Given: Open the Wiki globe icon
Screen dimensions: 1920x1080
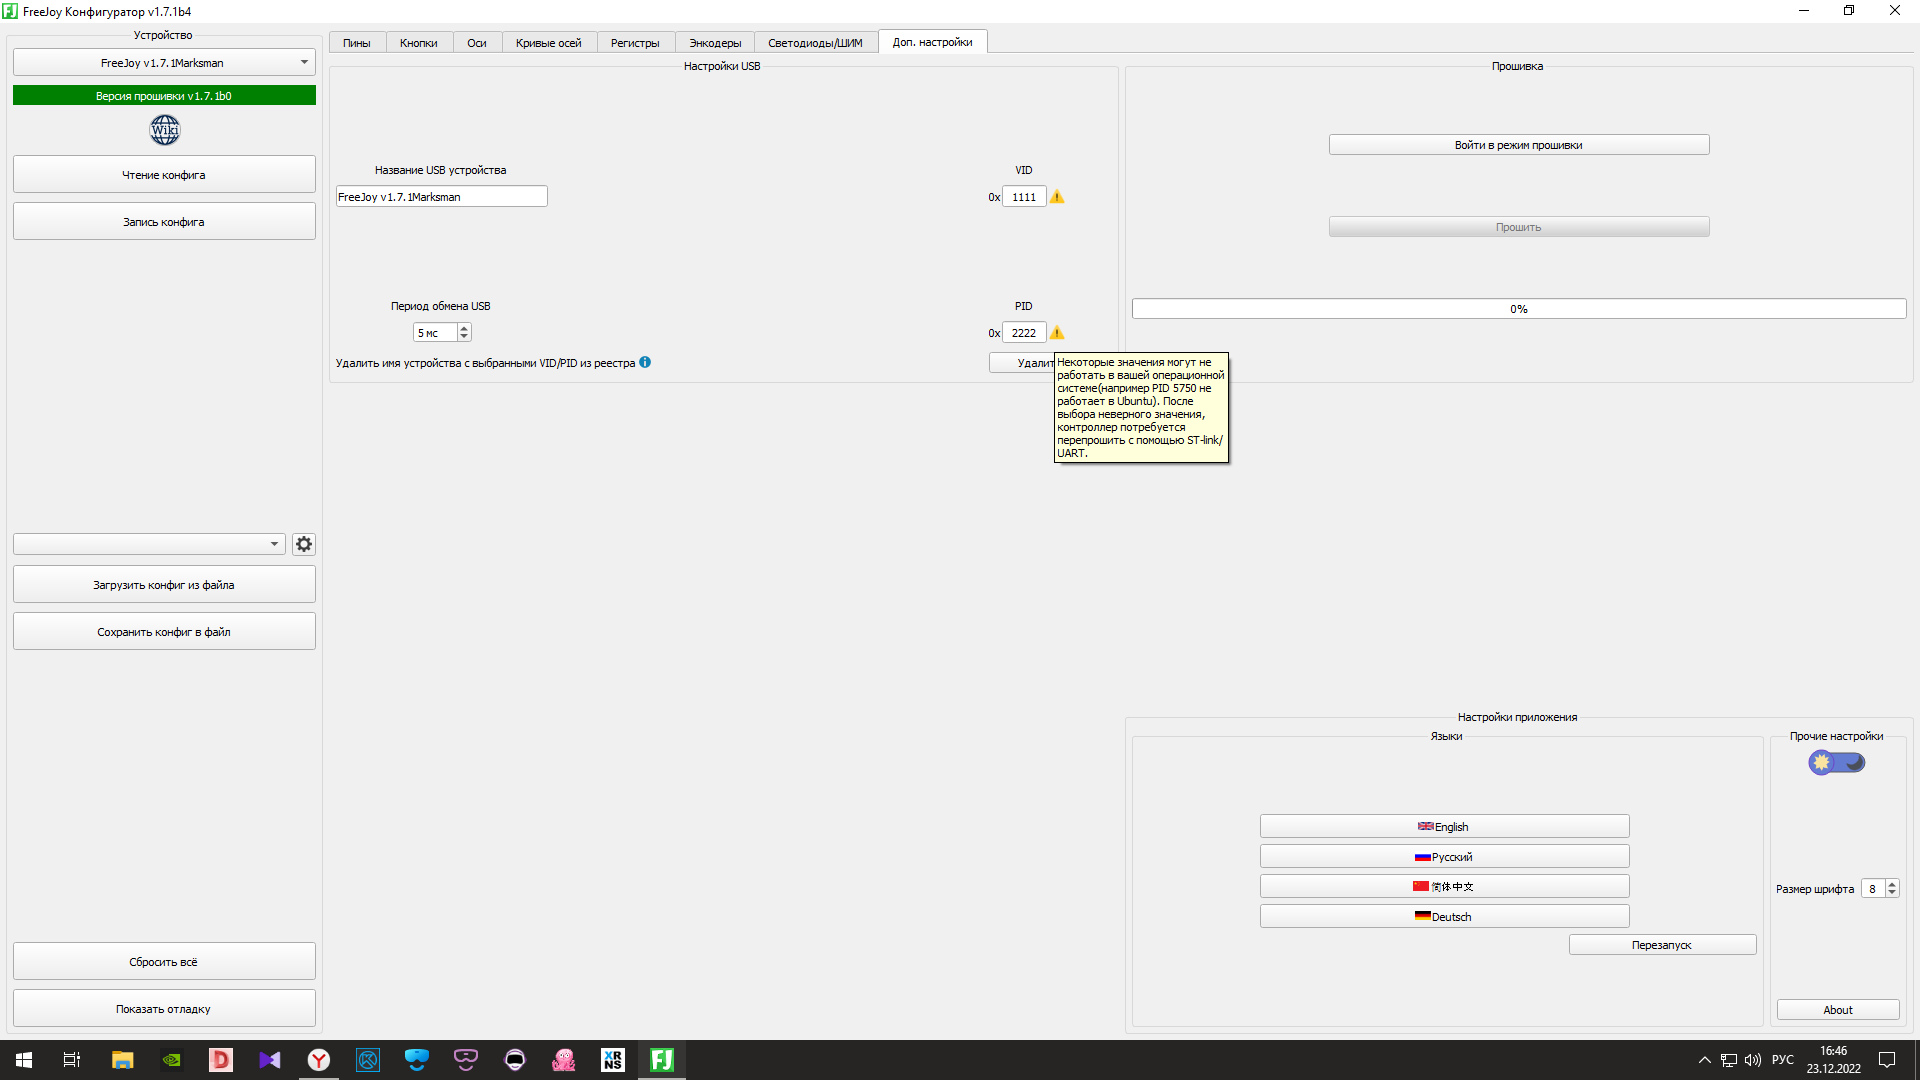Looking at the screenshot, I should point(165,130).
